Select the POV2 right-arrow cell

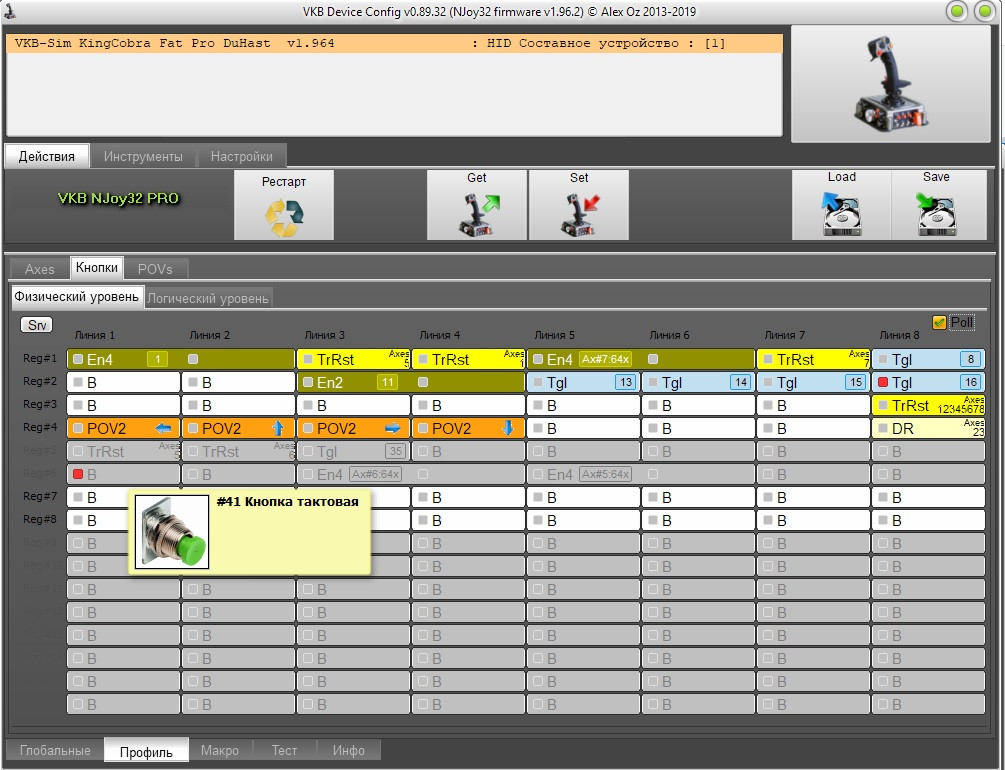click(353, 428)
